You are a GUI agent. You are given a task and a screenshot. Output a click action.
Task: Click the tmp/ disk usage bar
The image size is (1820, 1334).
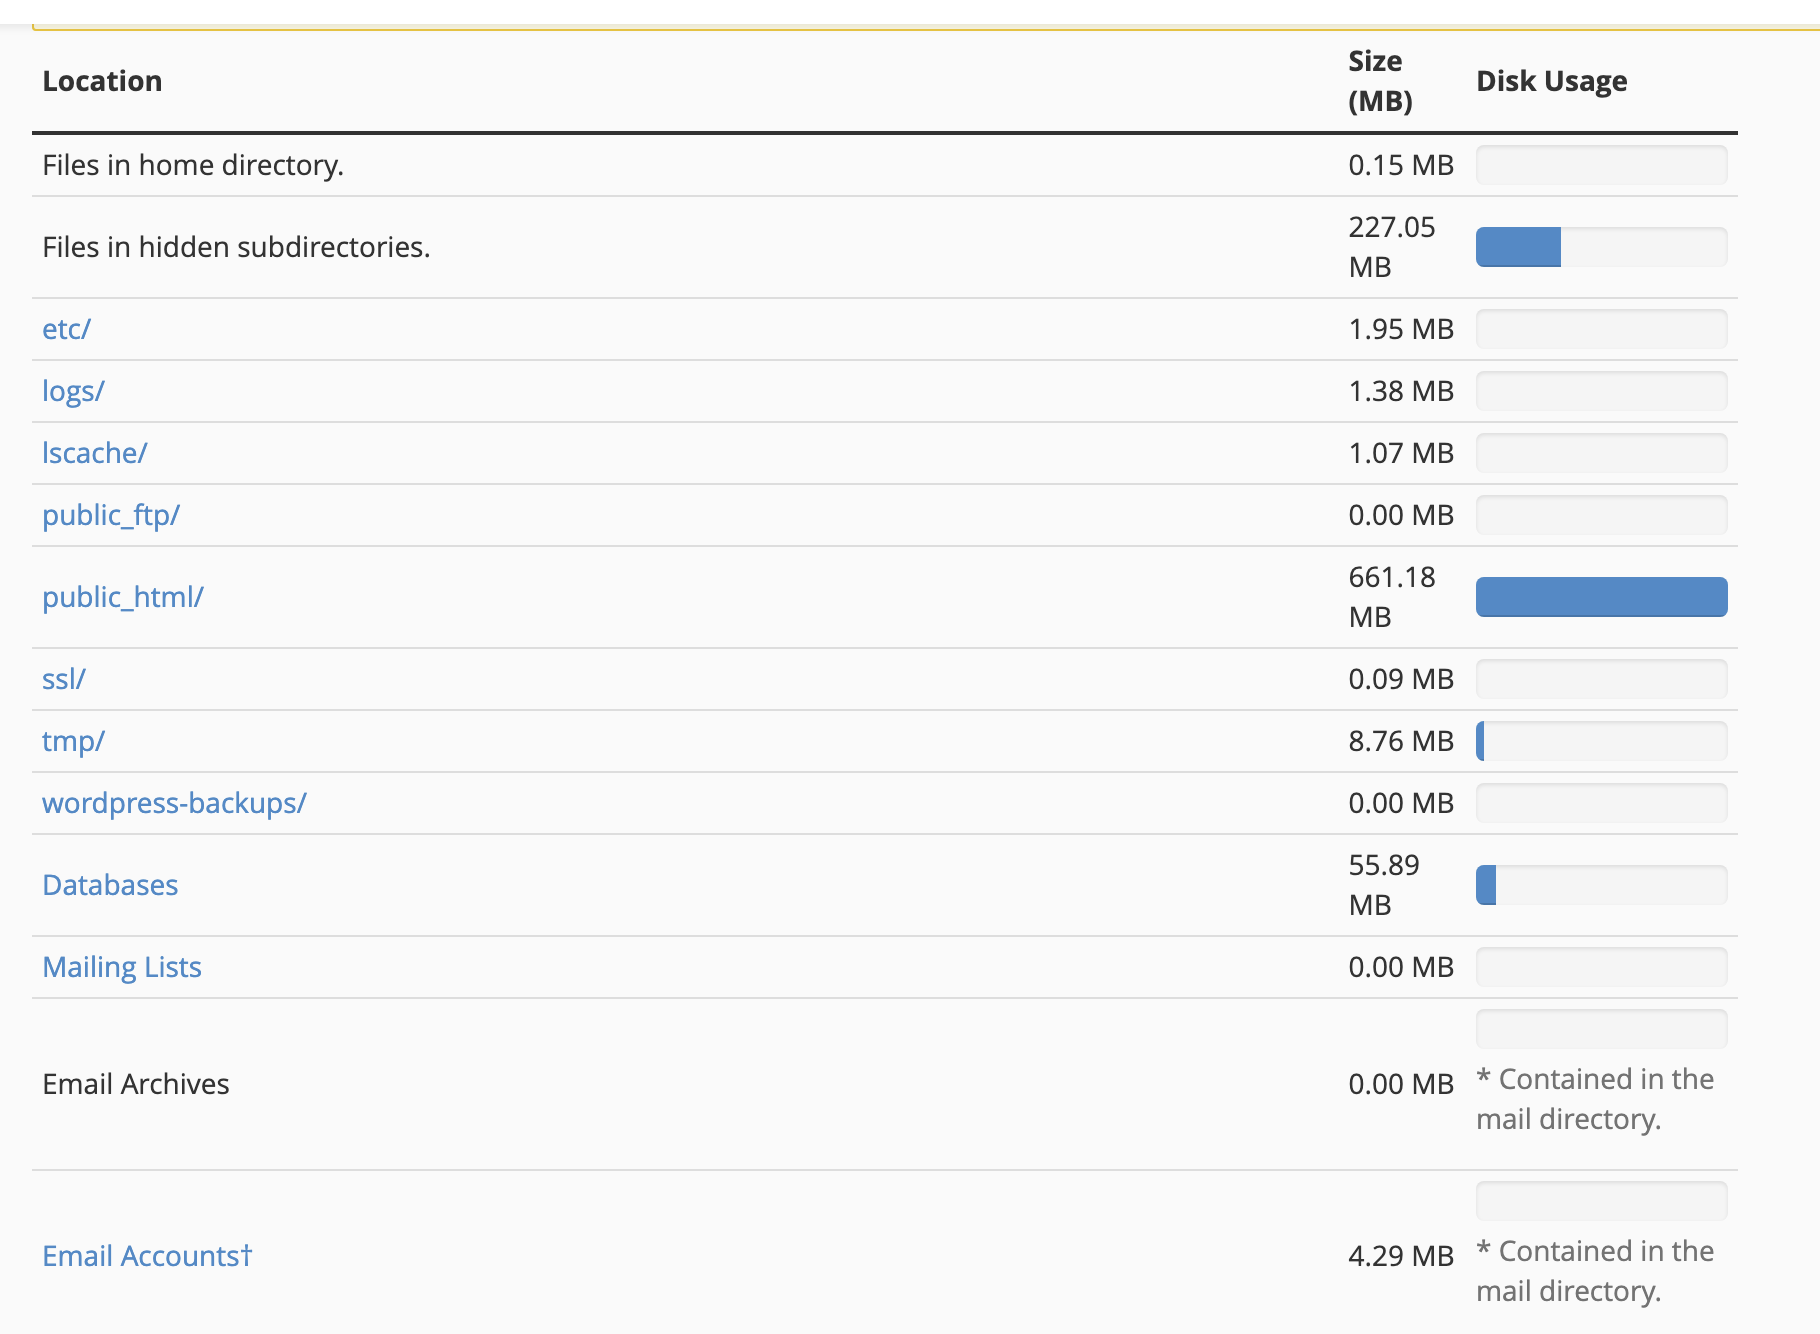[1601, 741]
